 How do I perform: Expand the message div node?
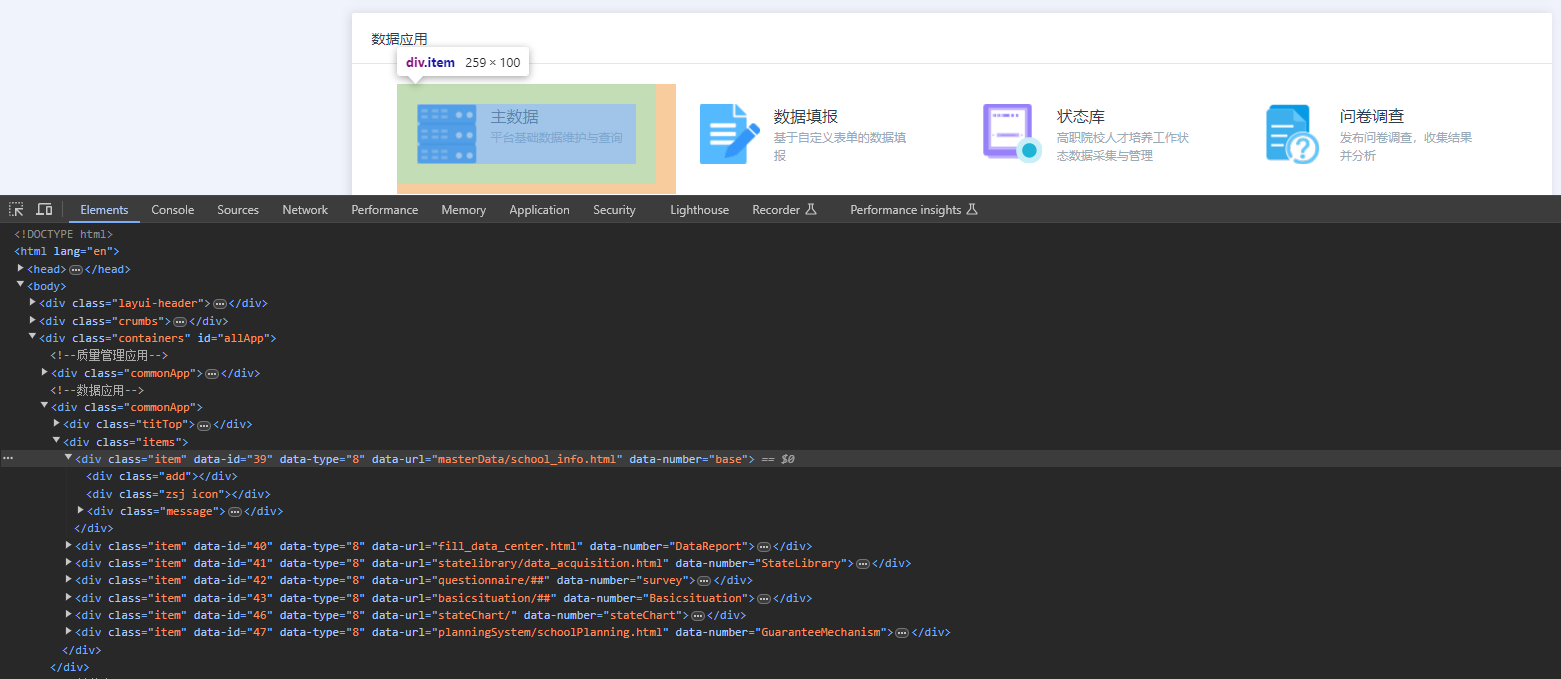(81, 510)
